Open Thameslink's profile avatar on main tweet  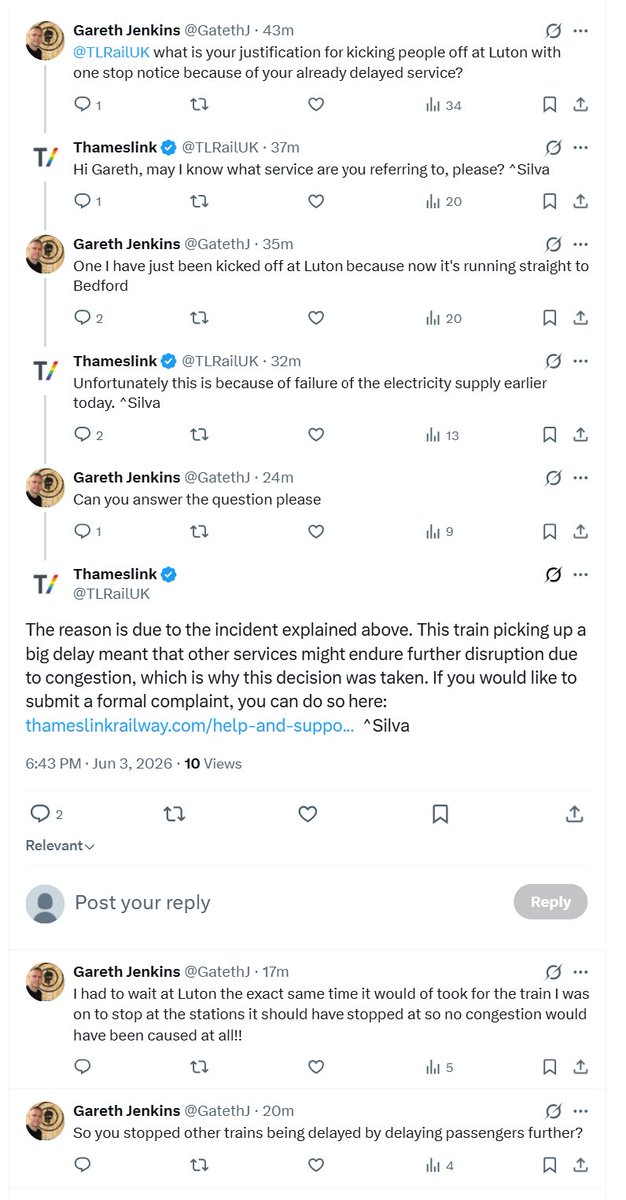45,584
